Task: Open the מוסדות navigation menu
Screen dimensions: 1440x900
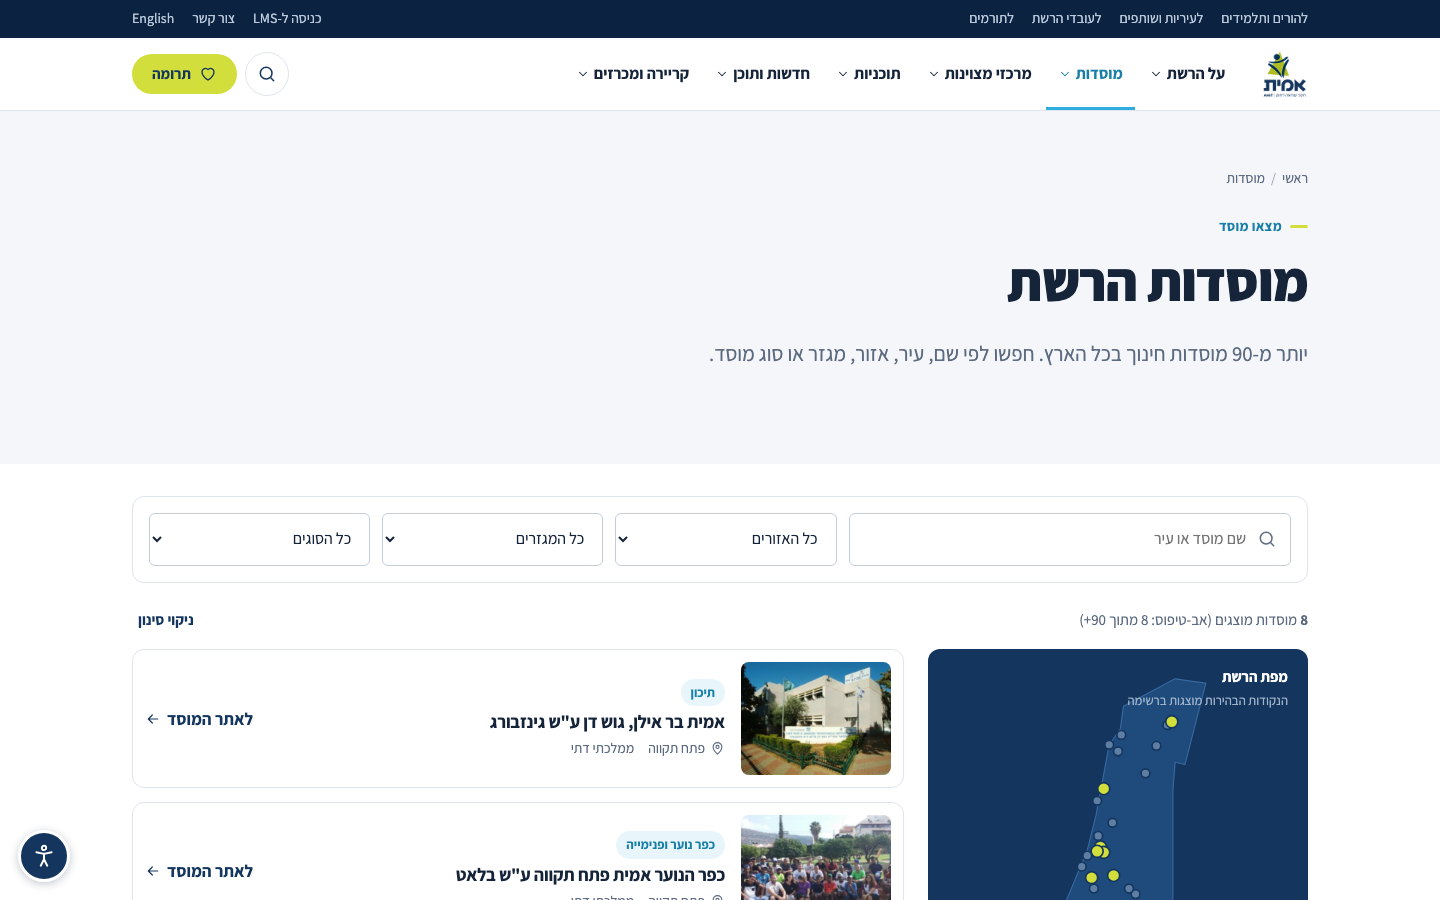Action: click(x=1091, y=74)
